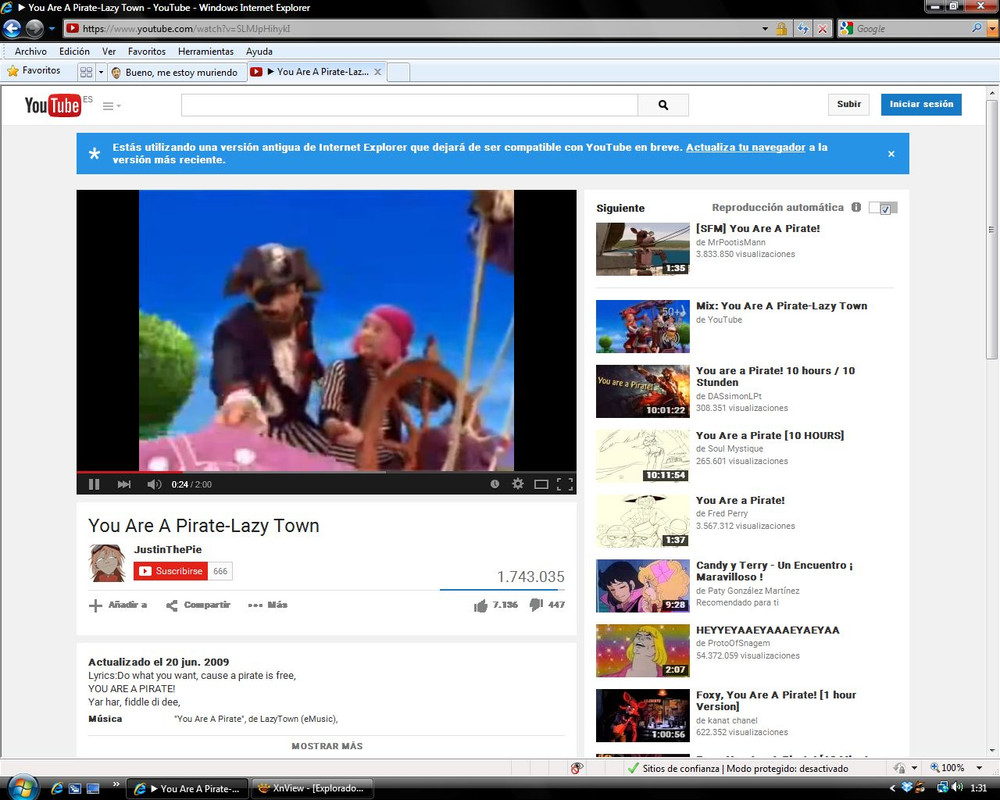This screenshot has height=800, width=1000.
Task: Open '[SFM] You Are A Pirate!' thumbnail
Action: pyautogui.click(x=643, y=249)
